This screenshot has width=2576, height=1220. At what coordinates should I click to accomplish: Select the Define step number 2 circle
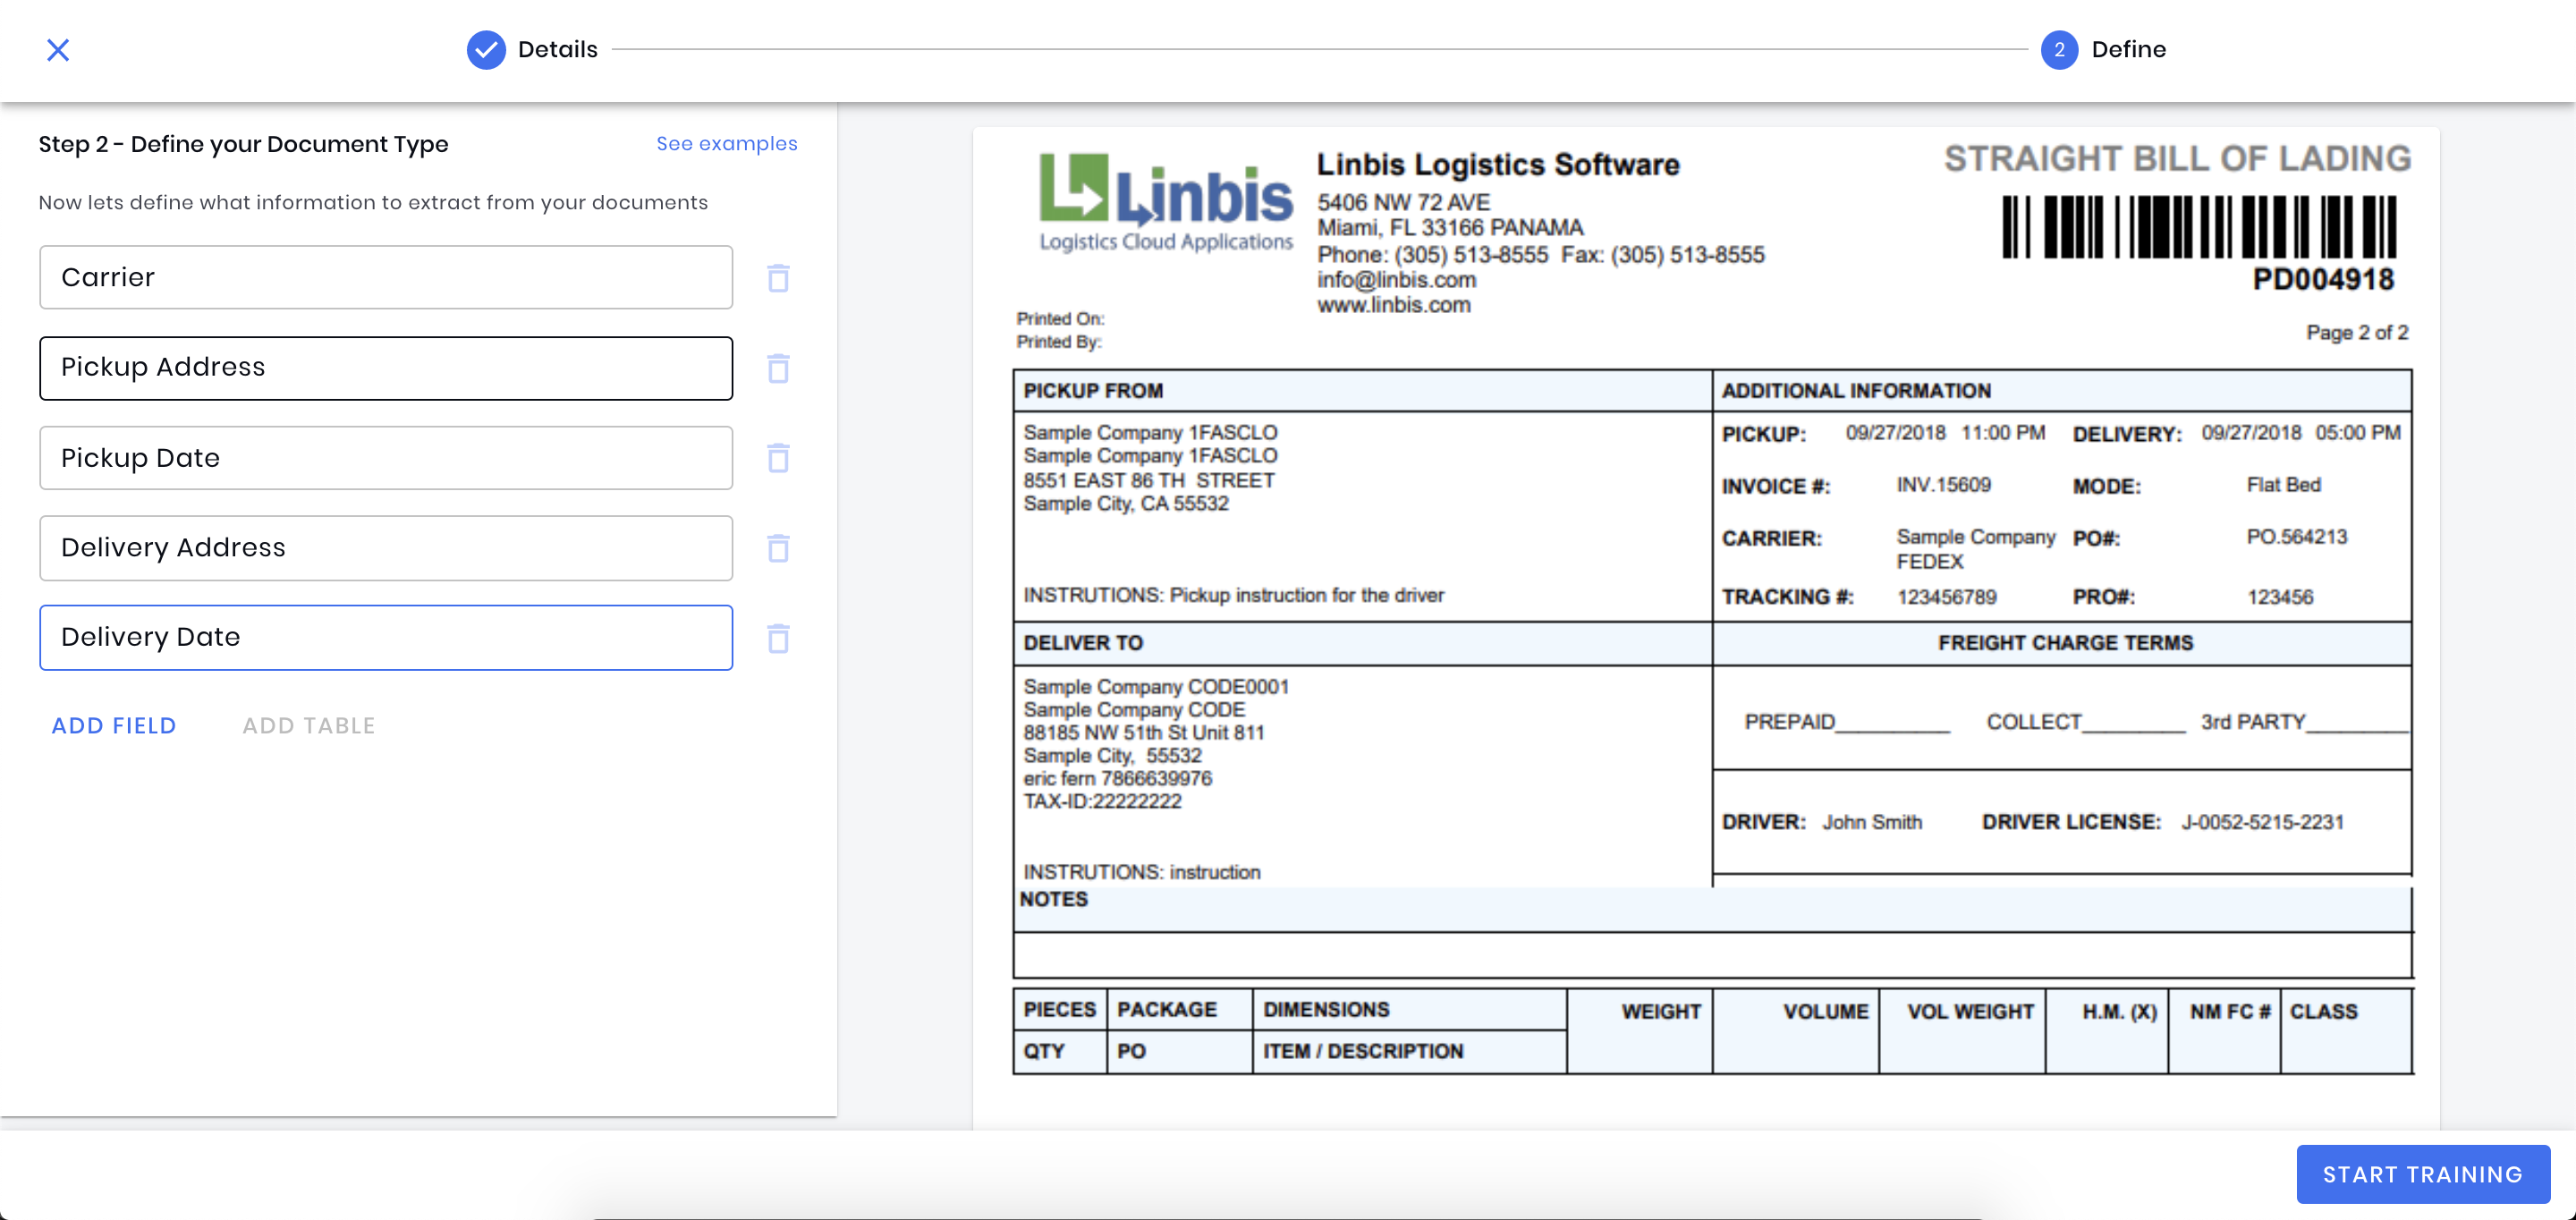[x=2058, y=50]
